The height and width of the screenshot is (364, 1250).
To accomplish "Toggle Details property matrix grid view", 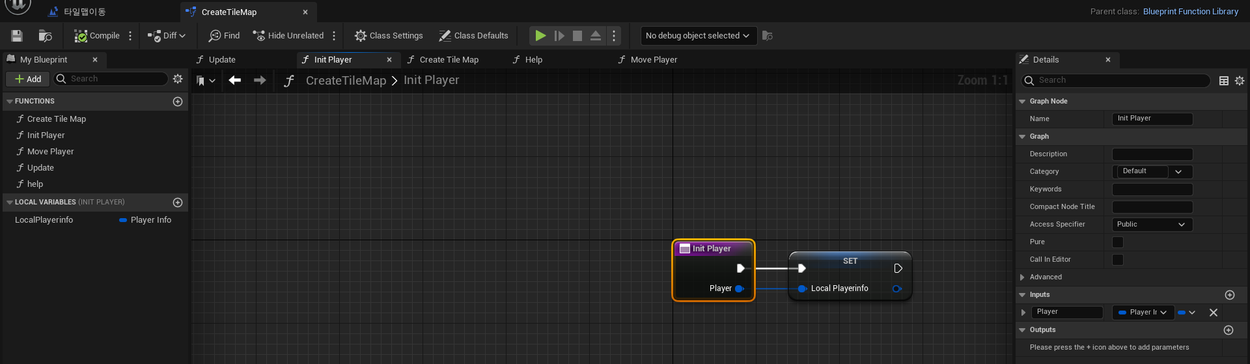I will (1224, 80).
